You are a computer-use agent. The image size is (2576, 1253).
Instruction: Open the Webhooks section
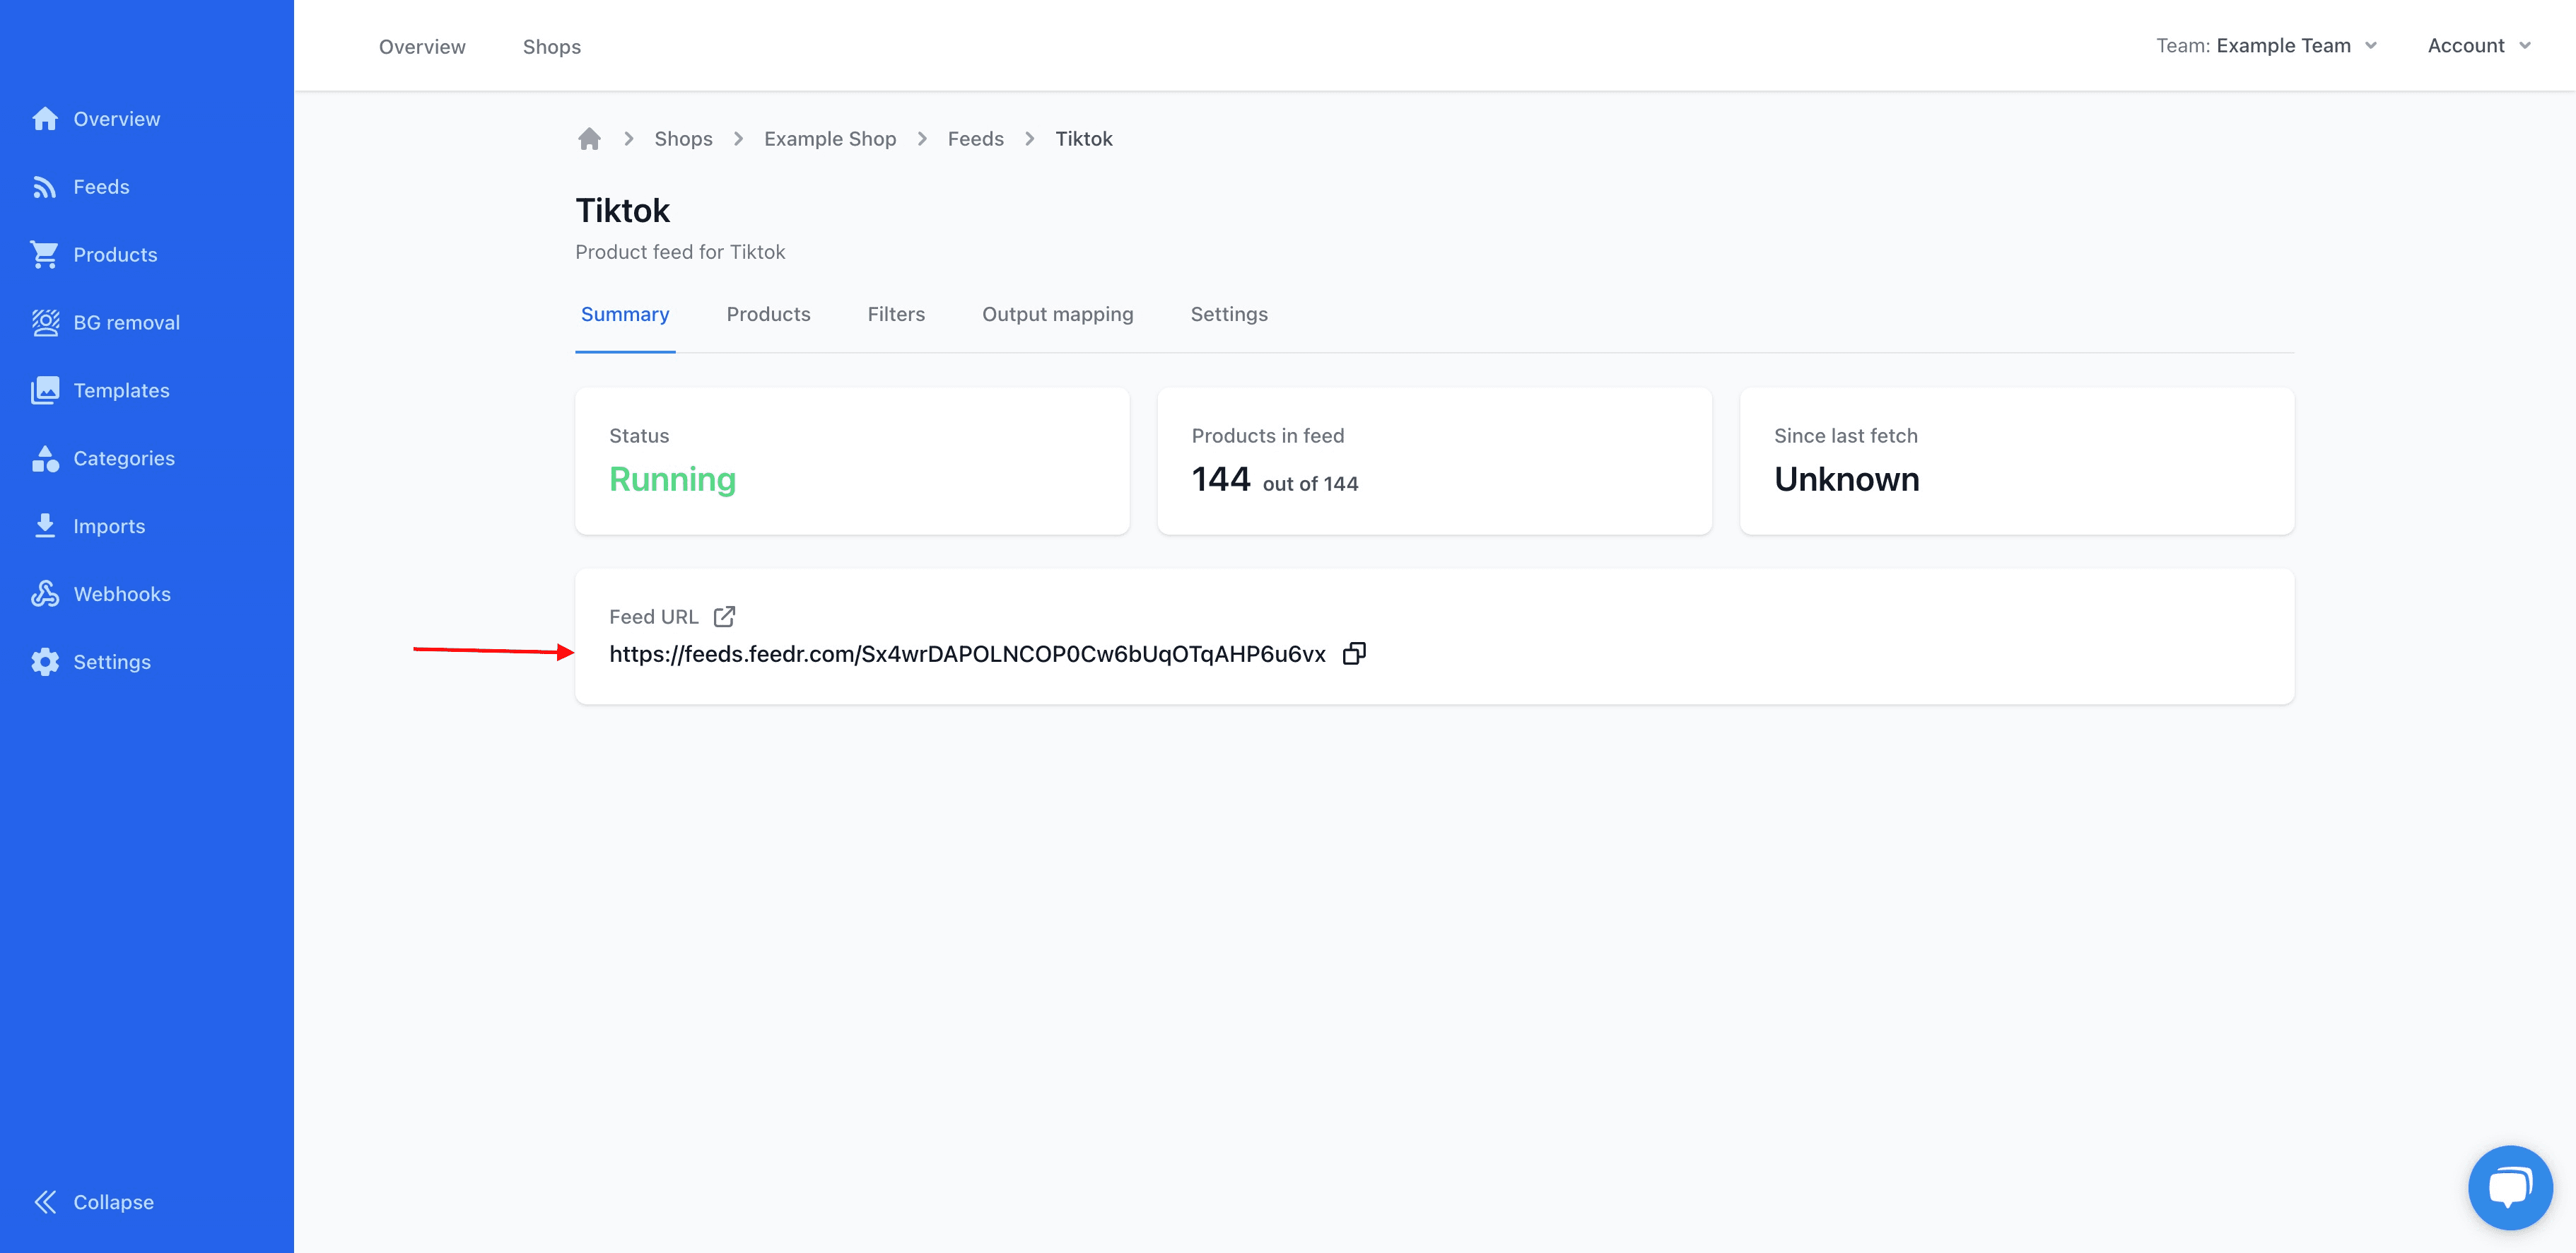(122, 593)
